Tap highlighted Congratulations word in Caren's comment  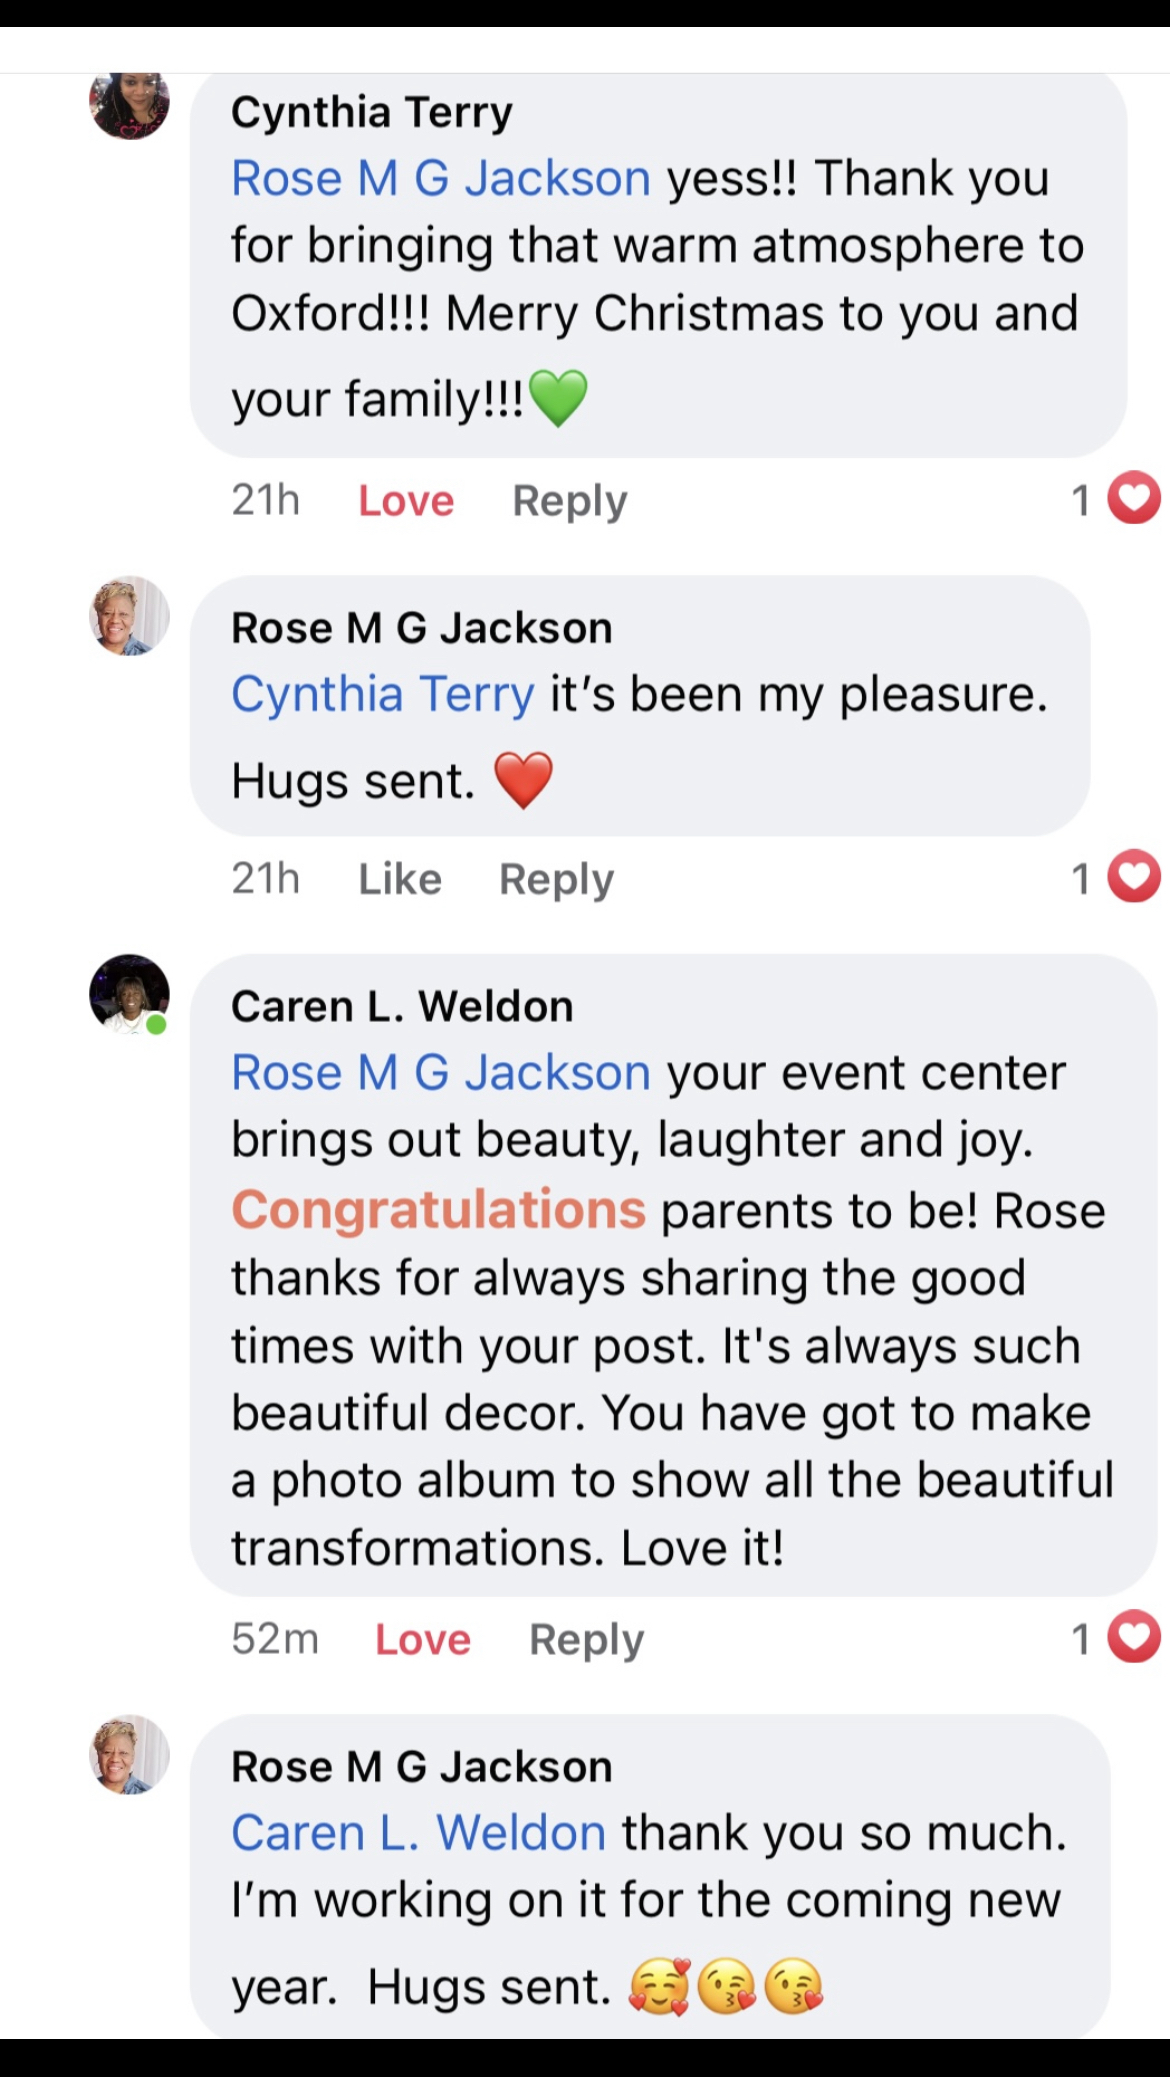coord(438,1210)
